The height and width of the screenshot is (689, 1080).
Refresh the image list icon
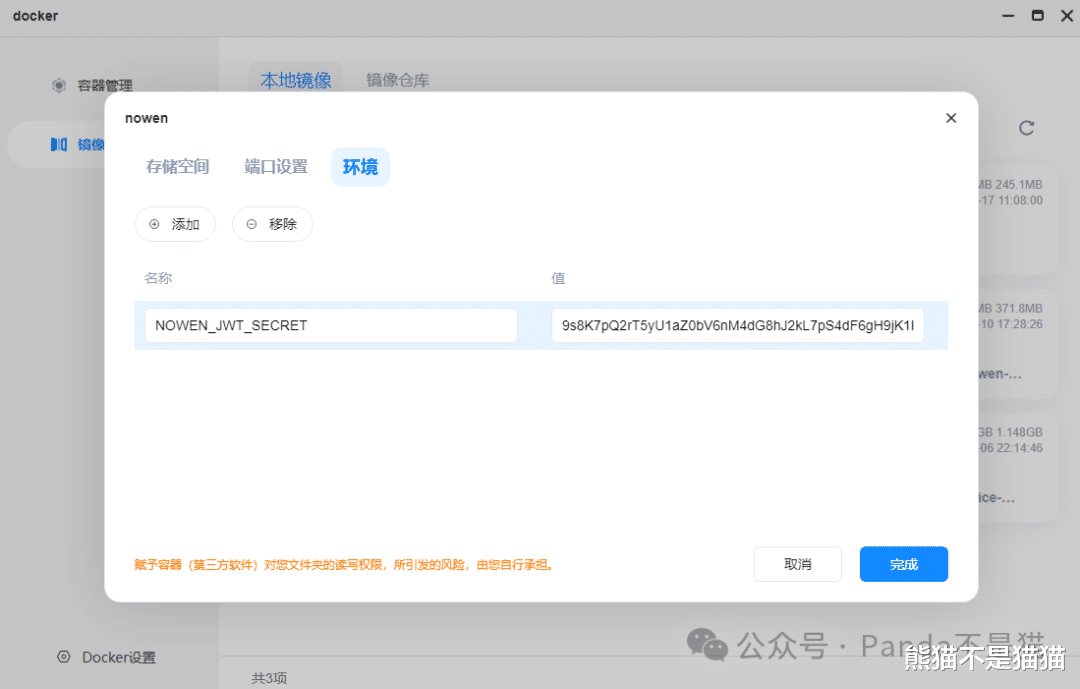pyautogui.click(x=1026, y=128)
